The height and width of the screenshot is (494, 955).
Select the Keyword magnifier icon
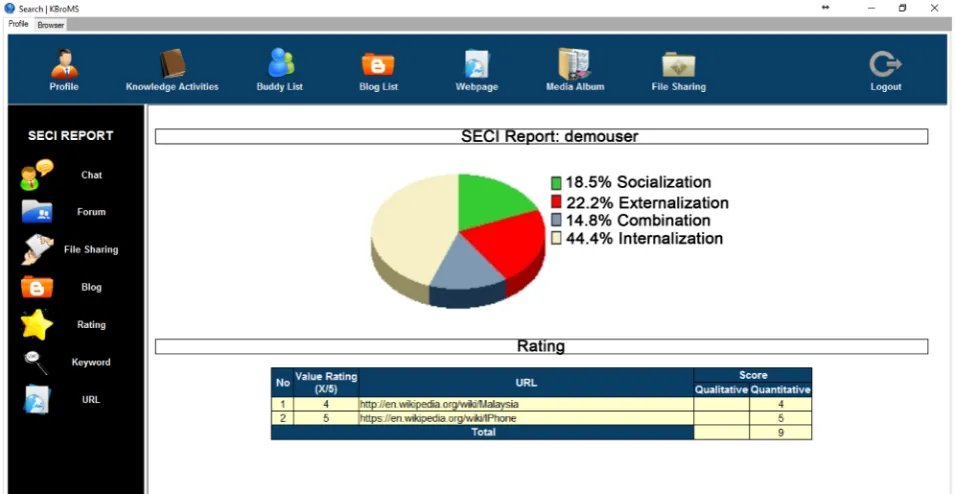pyautogui.click(x=35, y=362)
